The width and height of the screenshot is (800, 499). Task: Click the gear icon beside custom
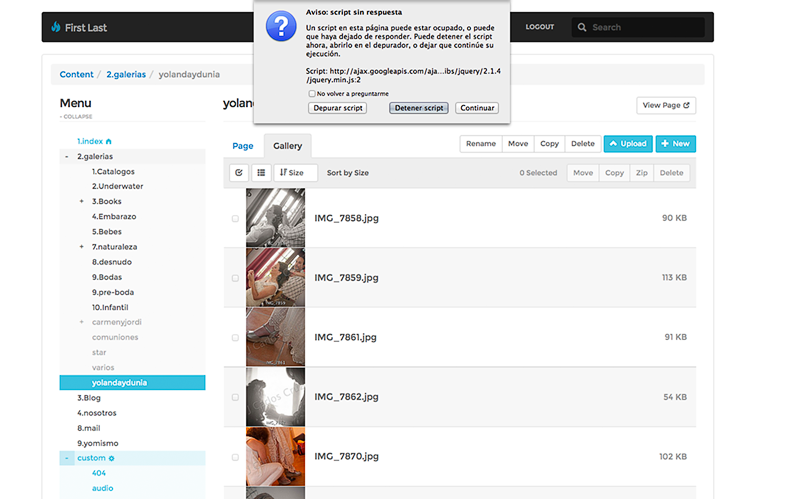(111, 458)
